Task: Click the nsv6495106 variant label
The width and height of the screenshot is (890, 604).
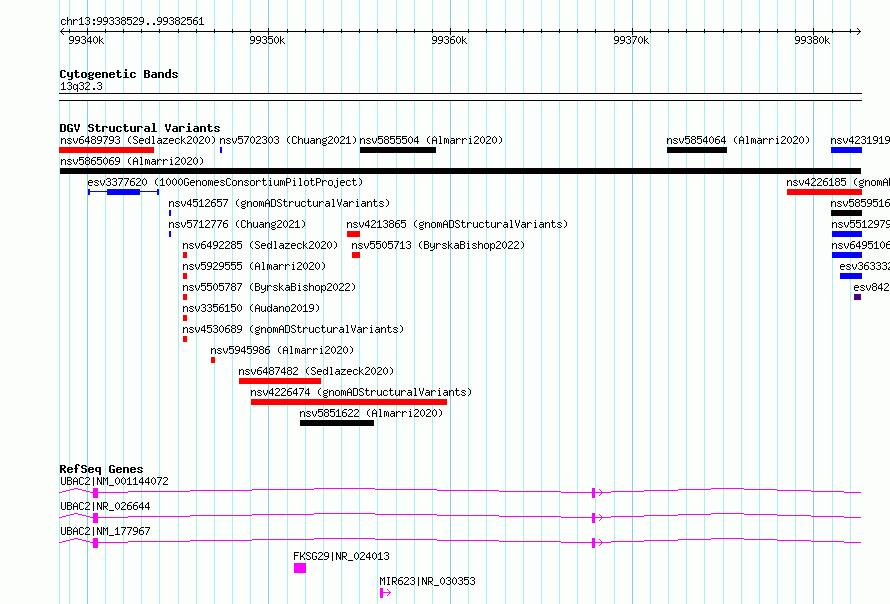Action: (x=860, y=245)
